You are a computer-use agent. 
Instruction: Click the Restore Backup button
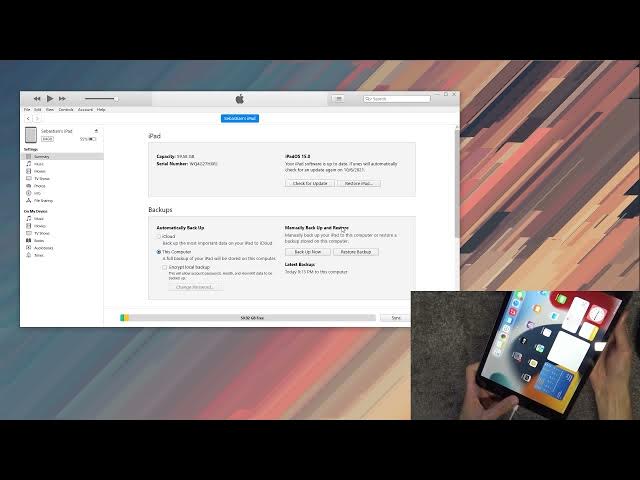(356, 252)
